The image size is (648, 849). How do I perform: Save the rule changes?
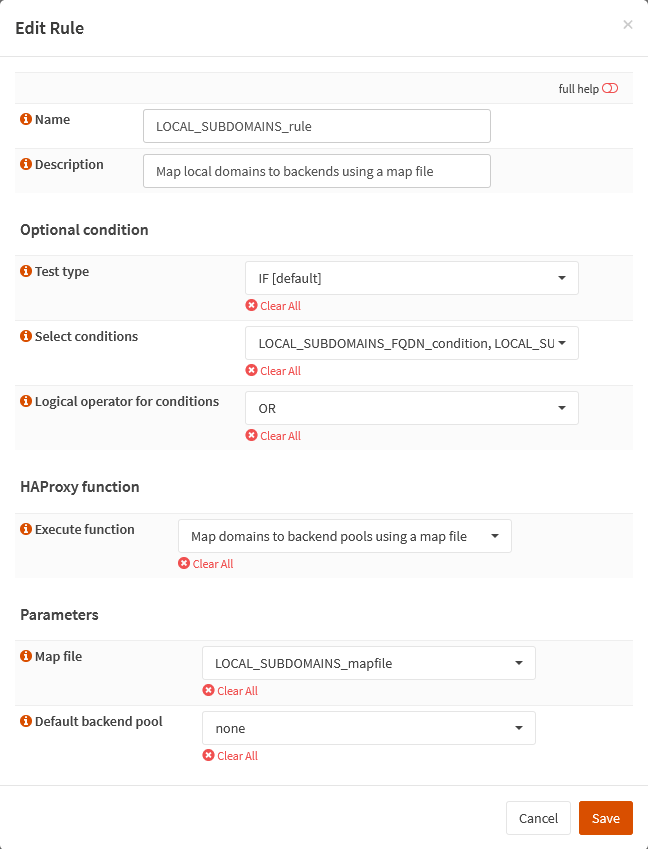pos(605,818)
